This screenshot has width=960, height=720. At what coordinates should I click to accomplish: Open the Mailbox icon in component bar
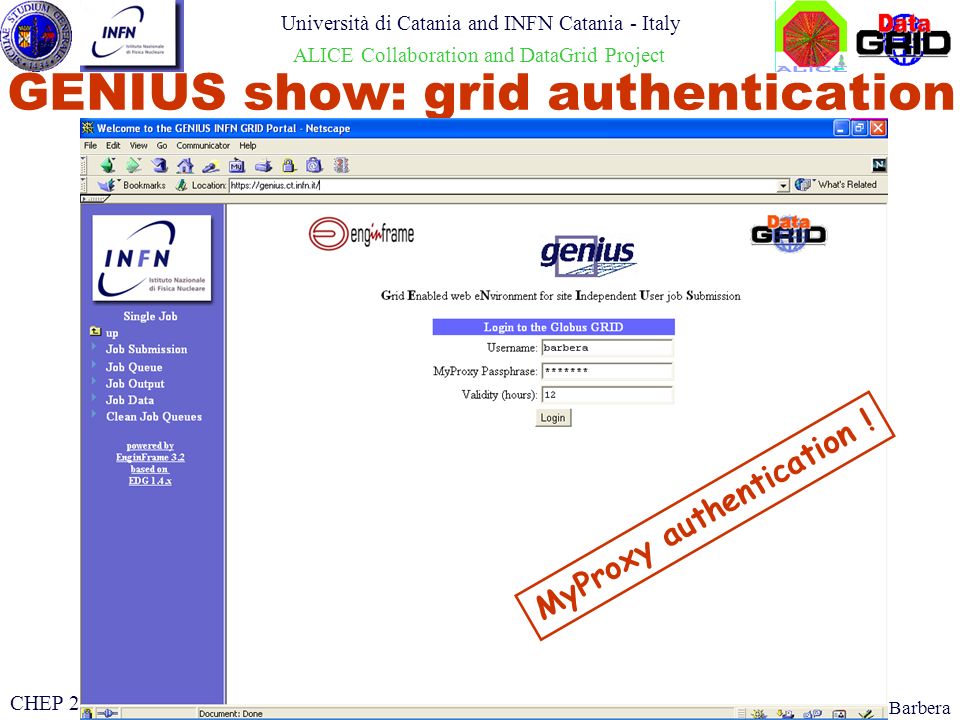pyautogui.click(x=786, y=714)
